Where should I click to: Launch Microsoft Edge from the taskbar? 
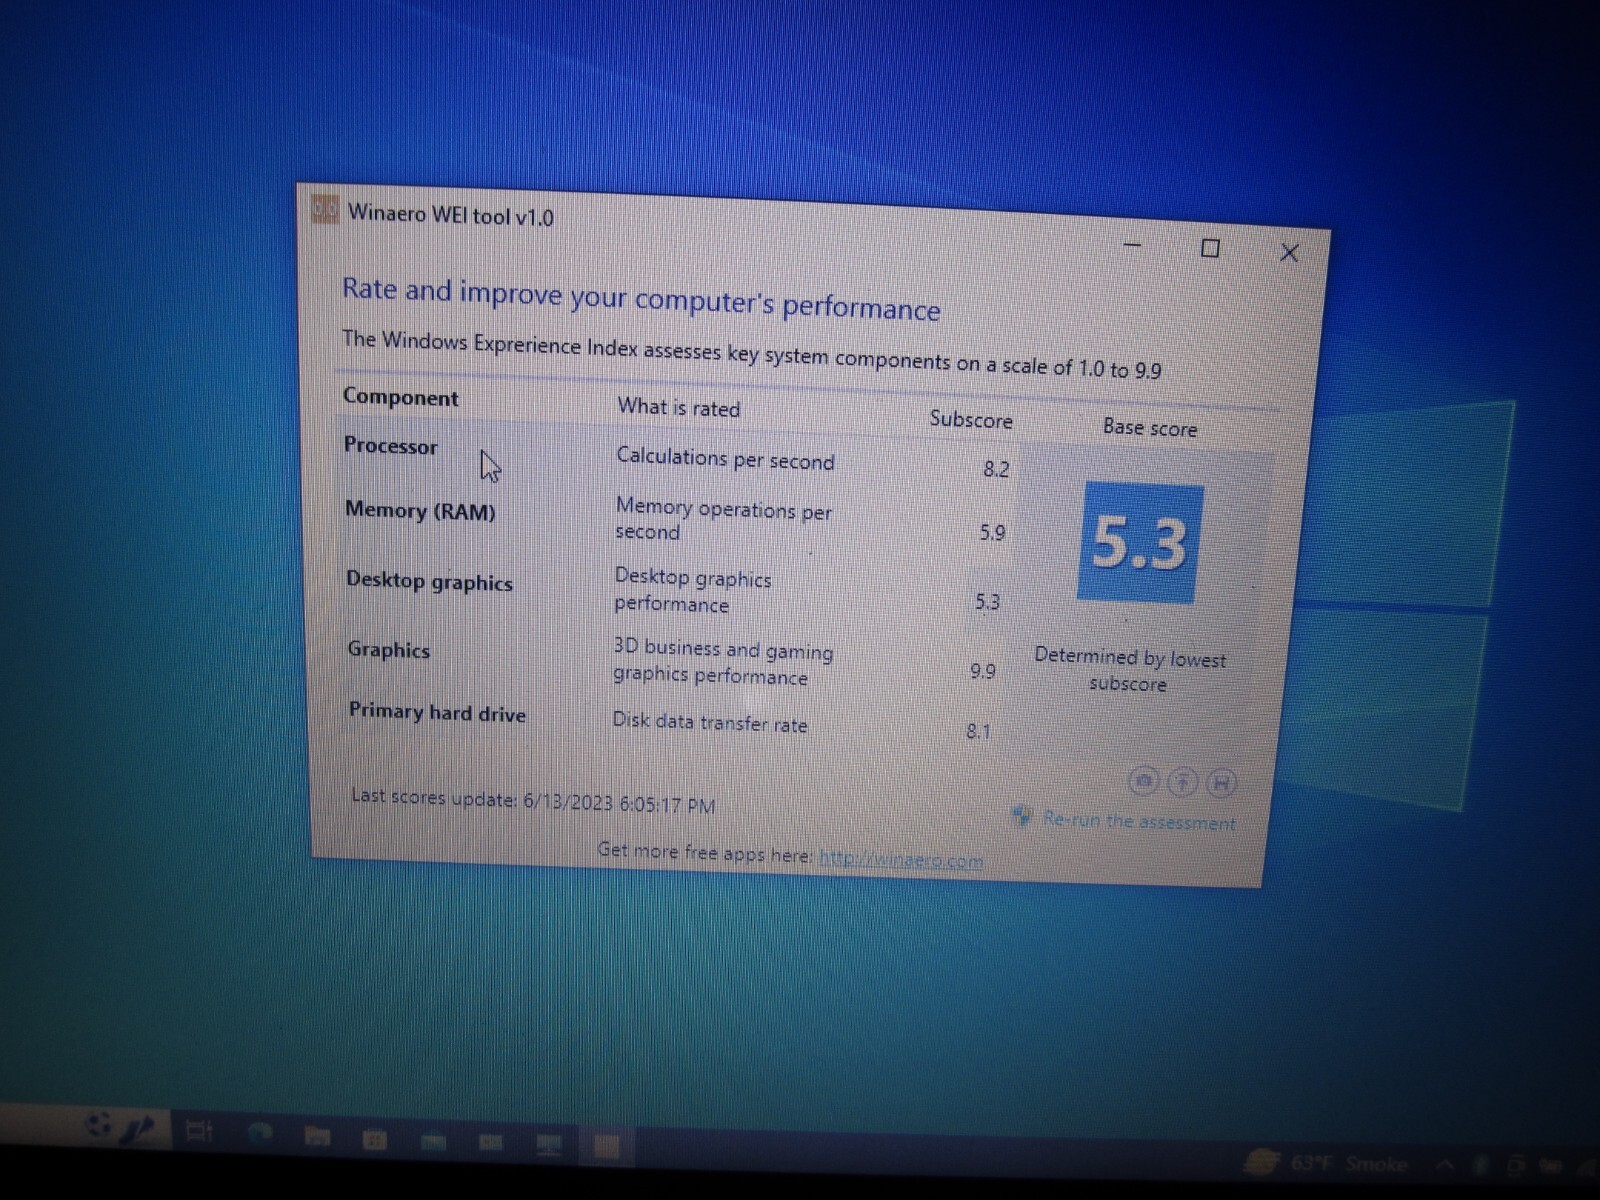click(260, 1134)
